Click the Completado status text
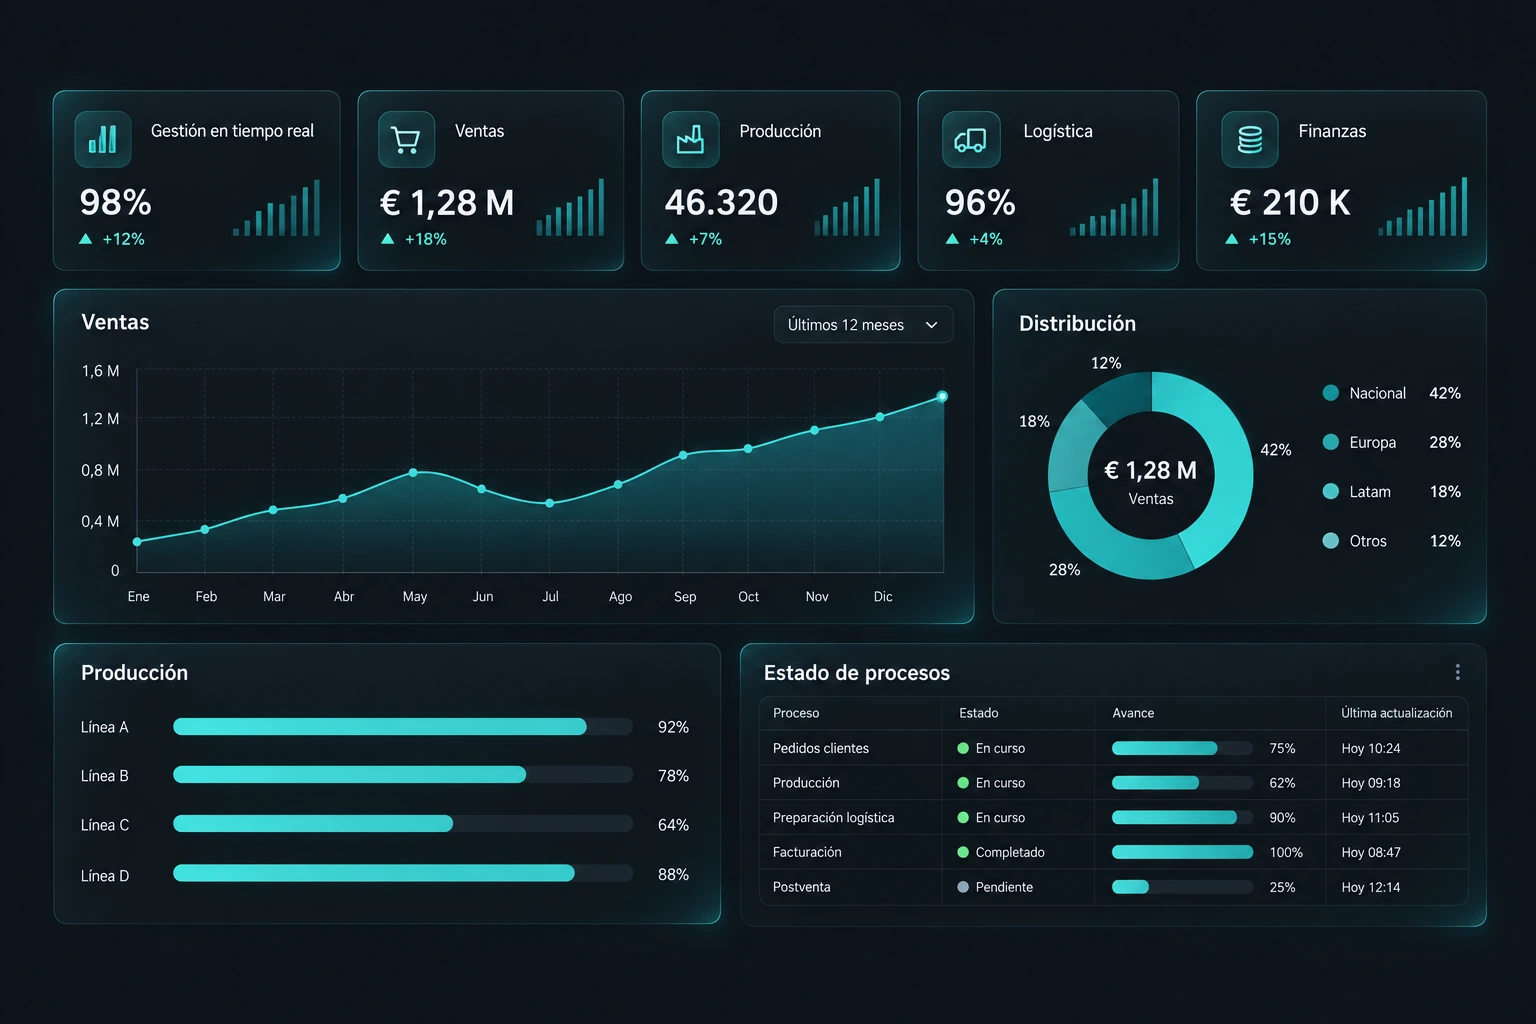The image size is (1536, 1024). (1010, 852)
